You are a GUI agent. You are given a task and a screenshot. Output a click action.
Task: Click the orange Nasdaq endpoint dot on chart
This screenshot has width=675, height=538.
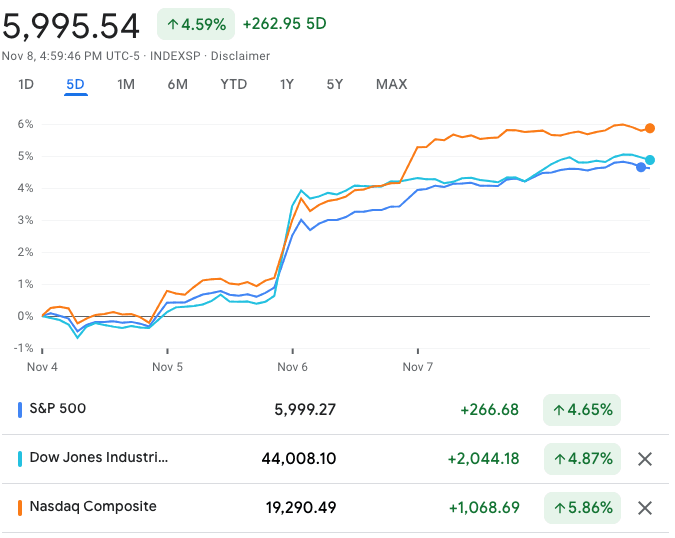650,128
